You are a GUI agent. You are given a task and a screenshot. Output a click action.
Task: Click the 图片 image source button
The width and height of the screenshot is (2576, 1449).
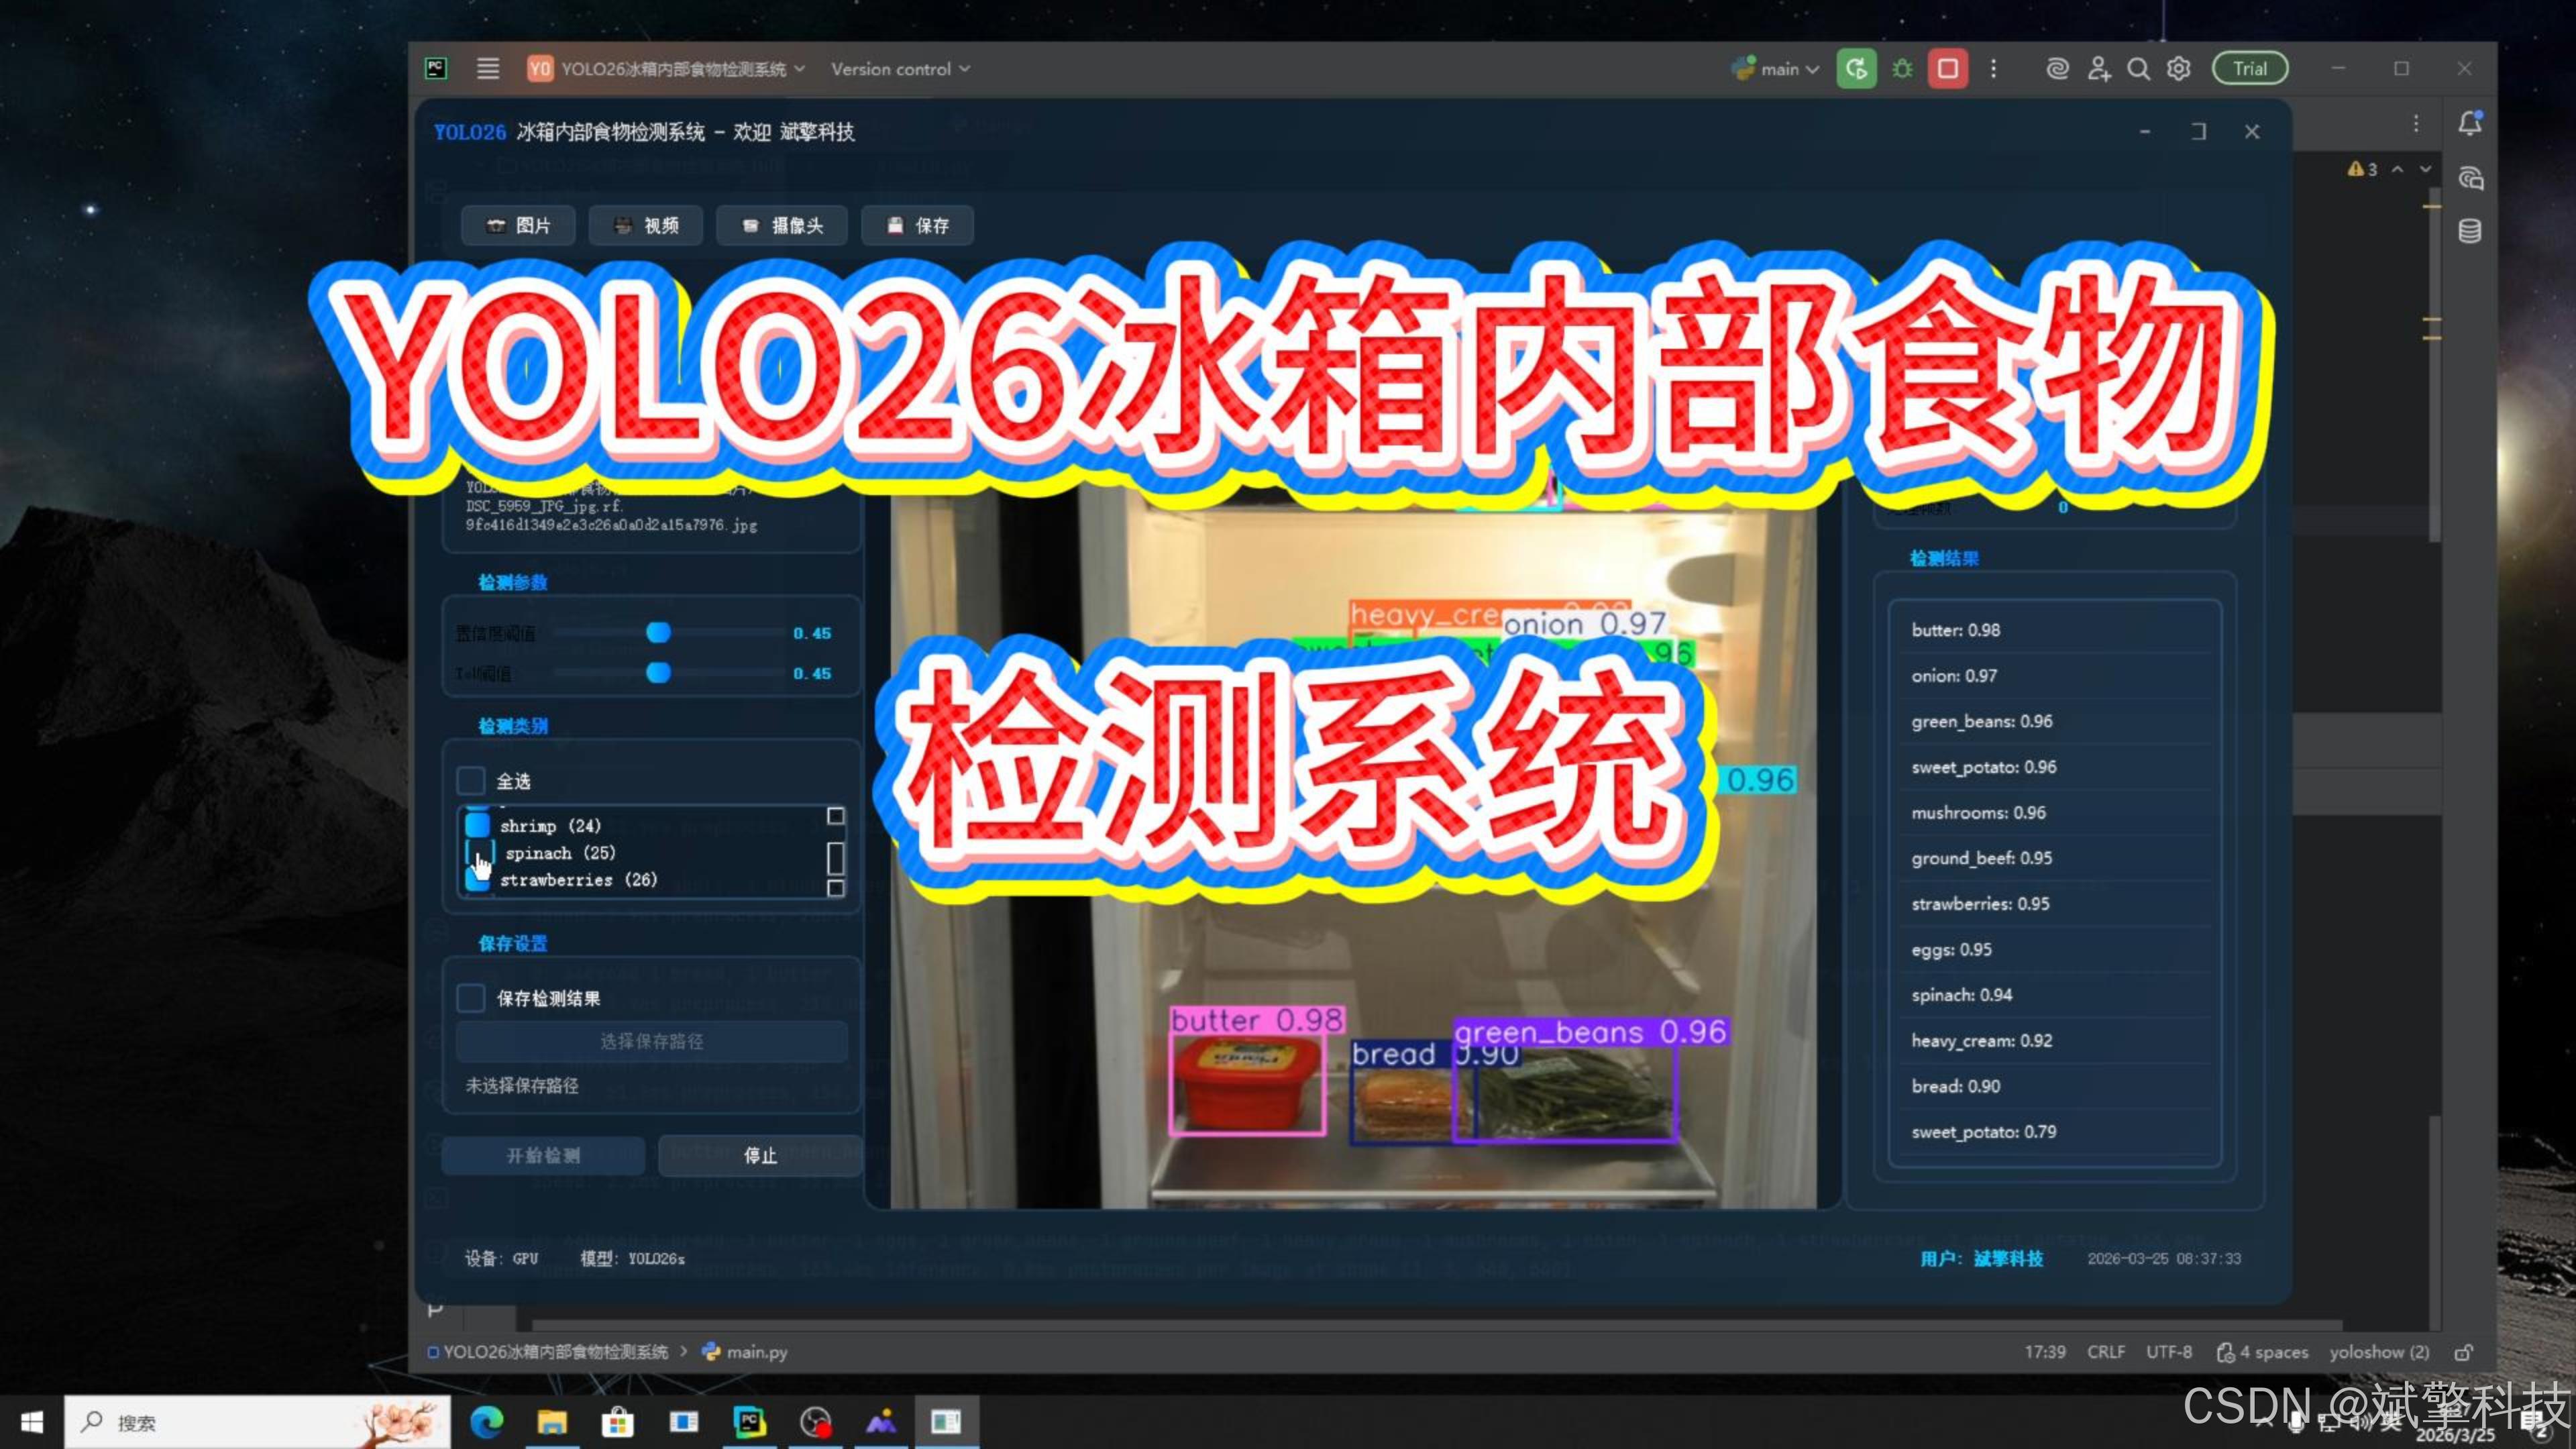click(x=518, y=225)
